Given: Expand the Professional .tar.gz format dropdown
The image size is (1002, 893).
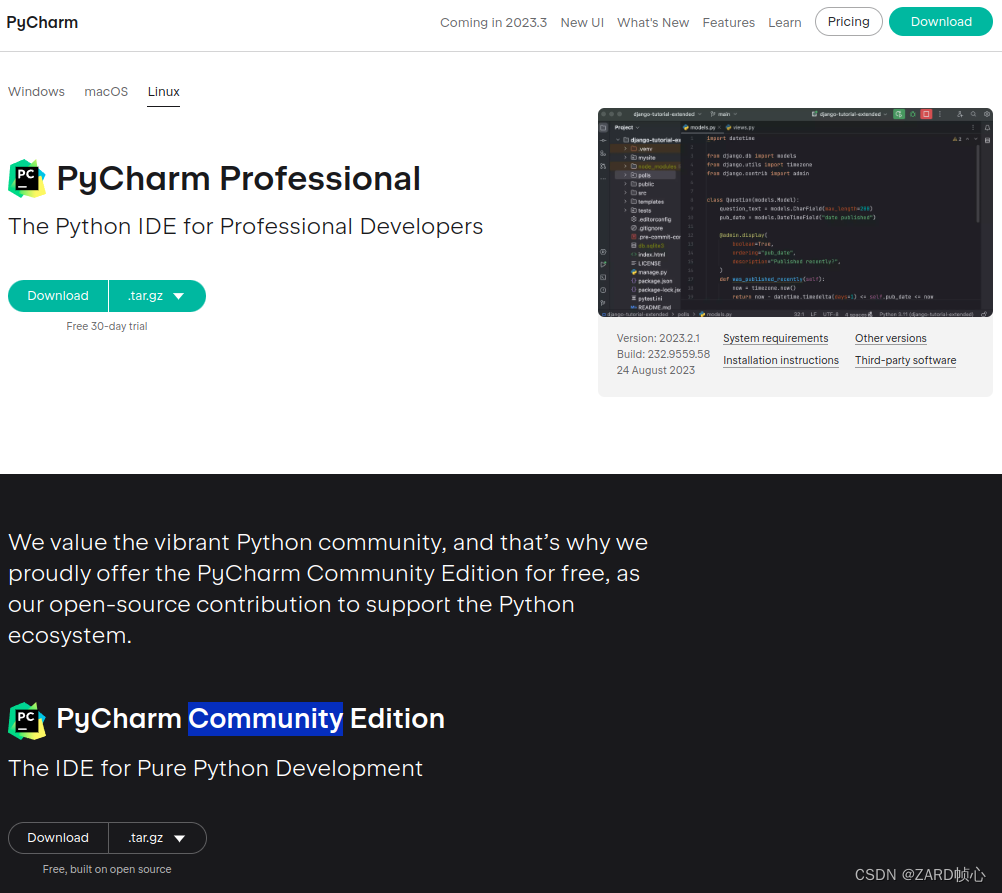Looking at the screenshot, I should (157, 296).
